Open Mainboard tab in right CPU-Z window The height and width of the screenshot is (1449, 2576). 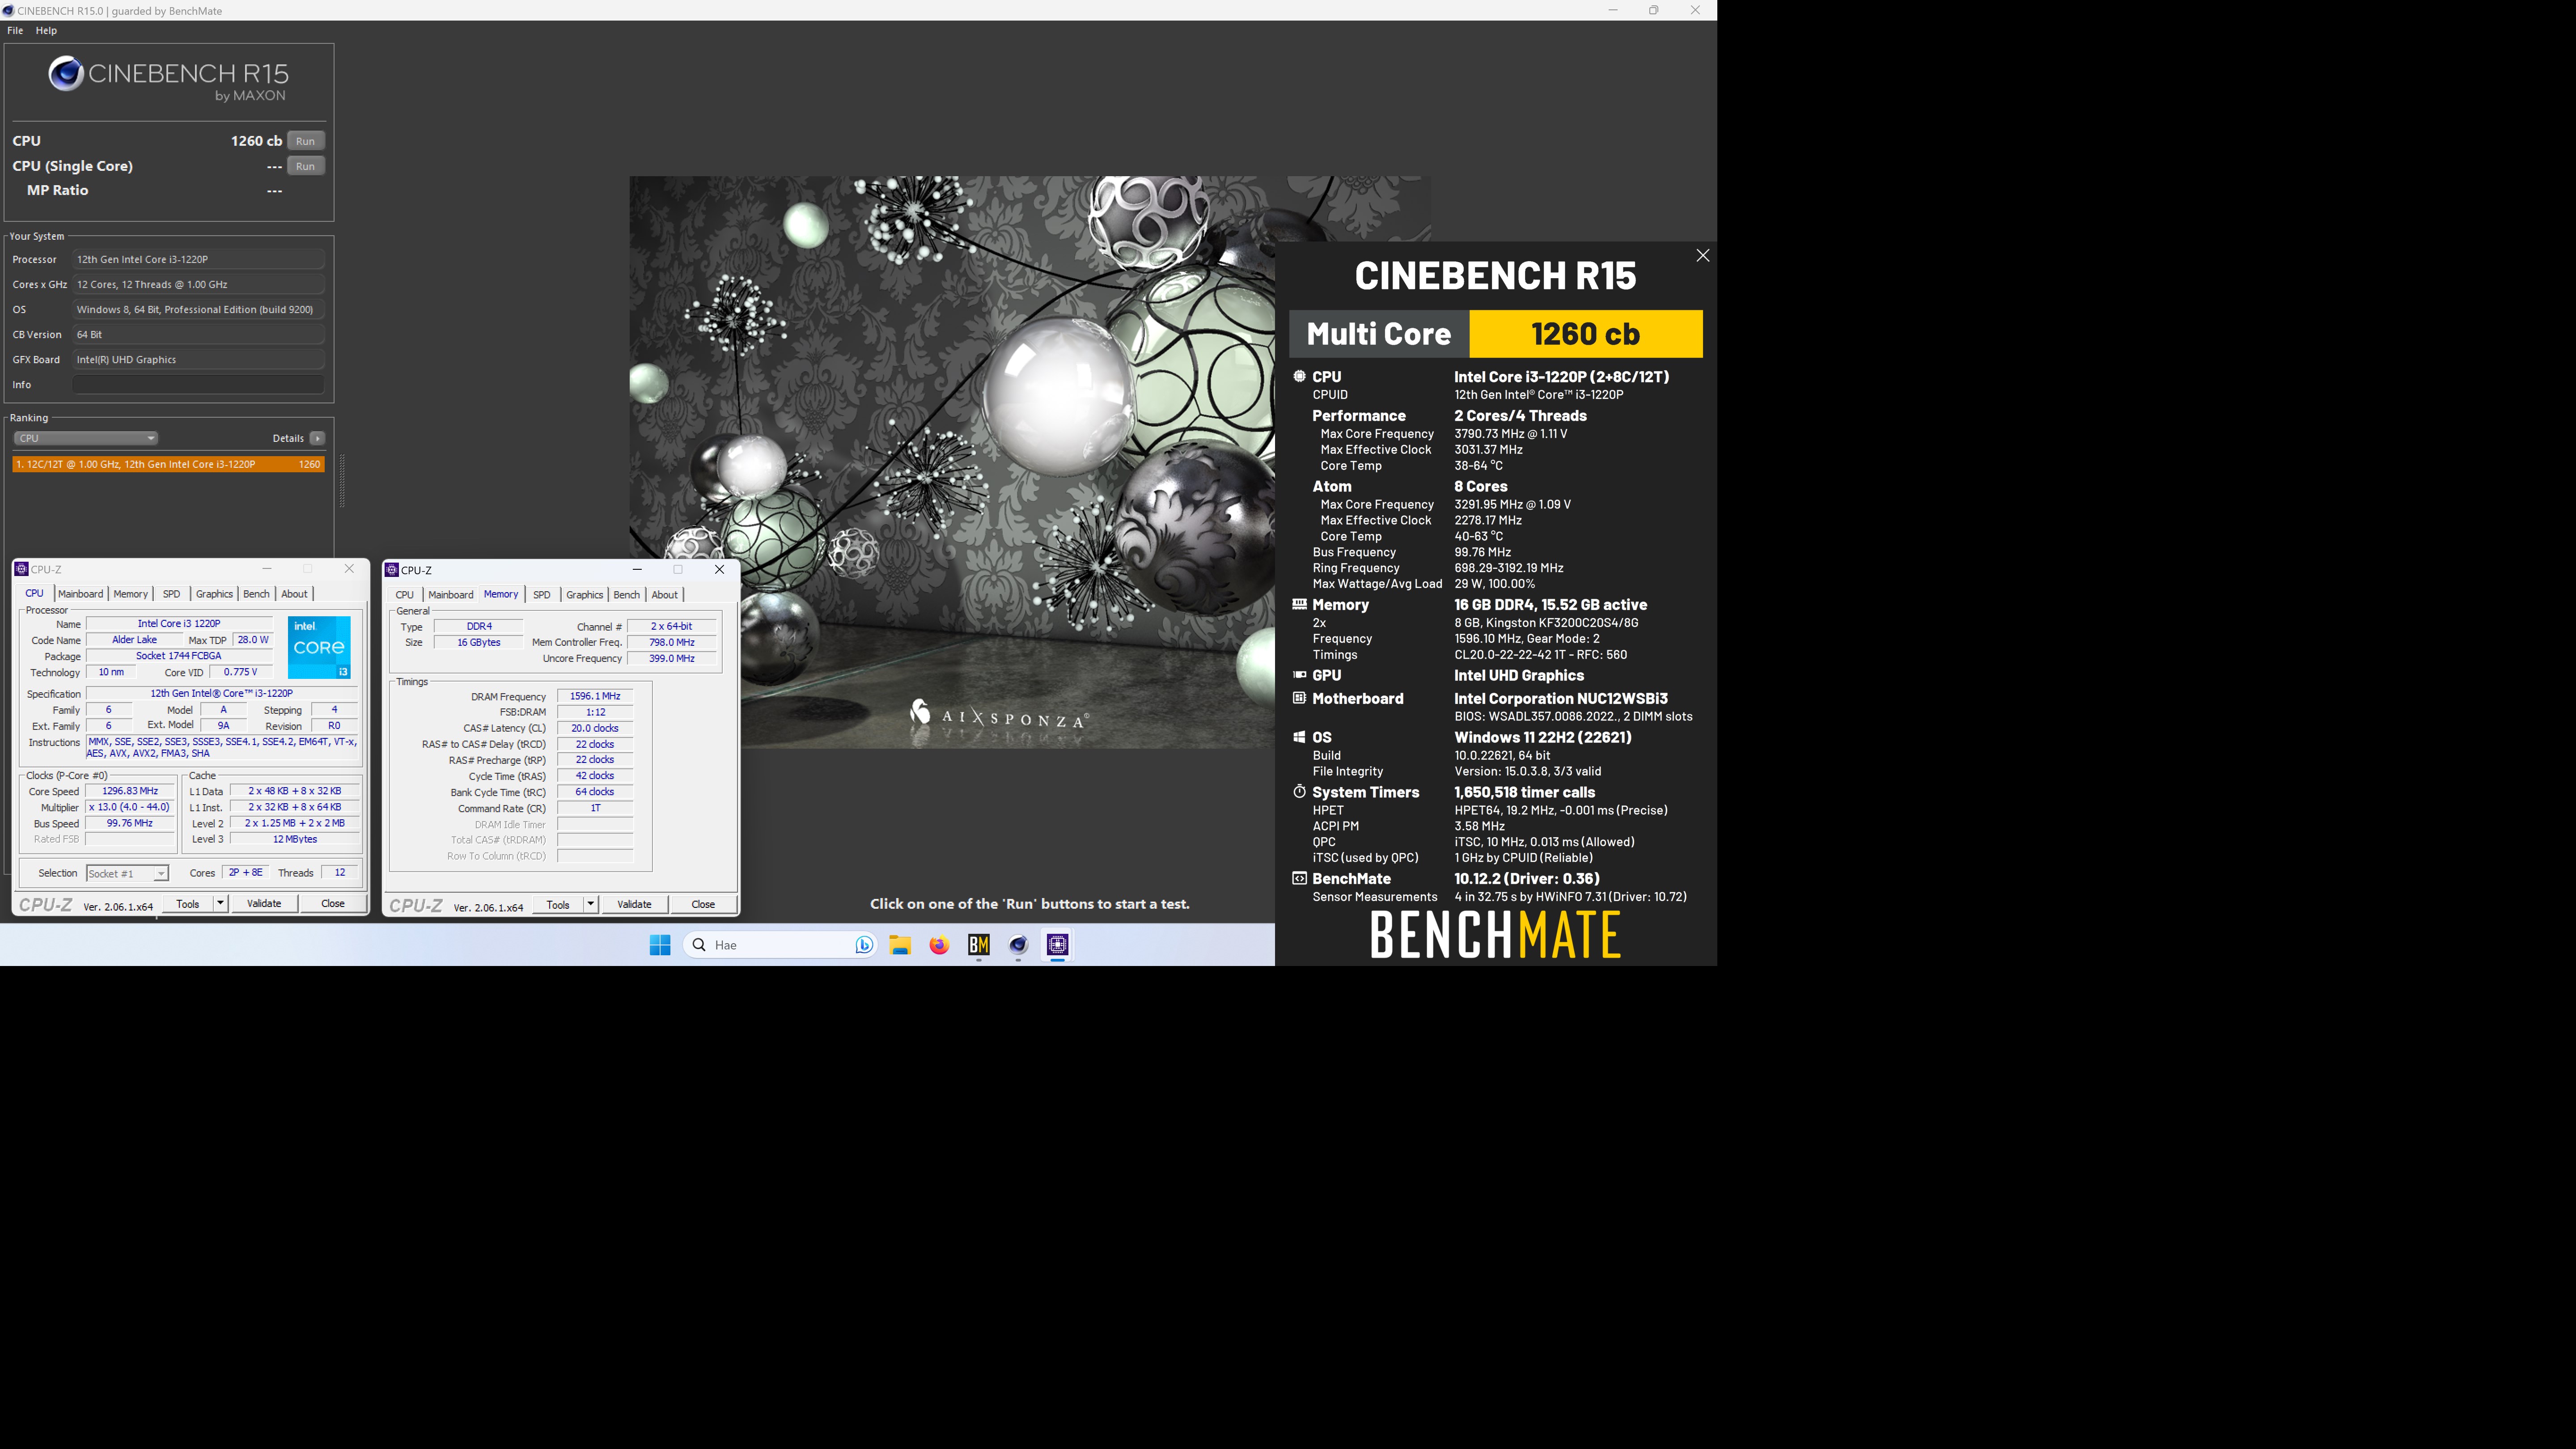point(451,595)
